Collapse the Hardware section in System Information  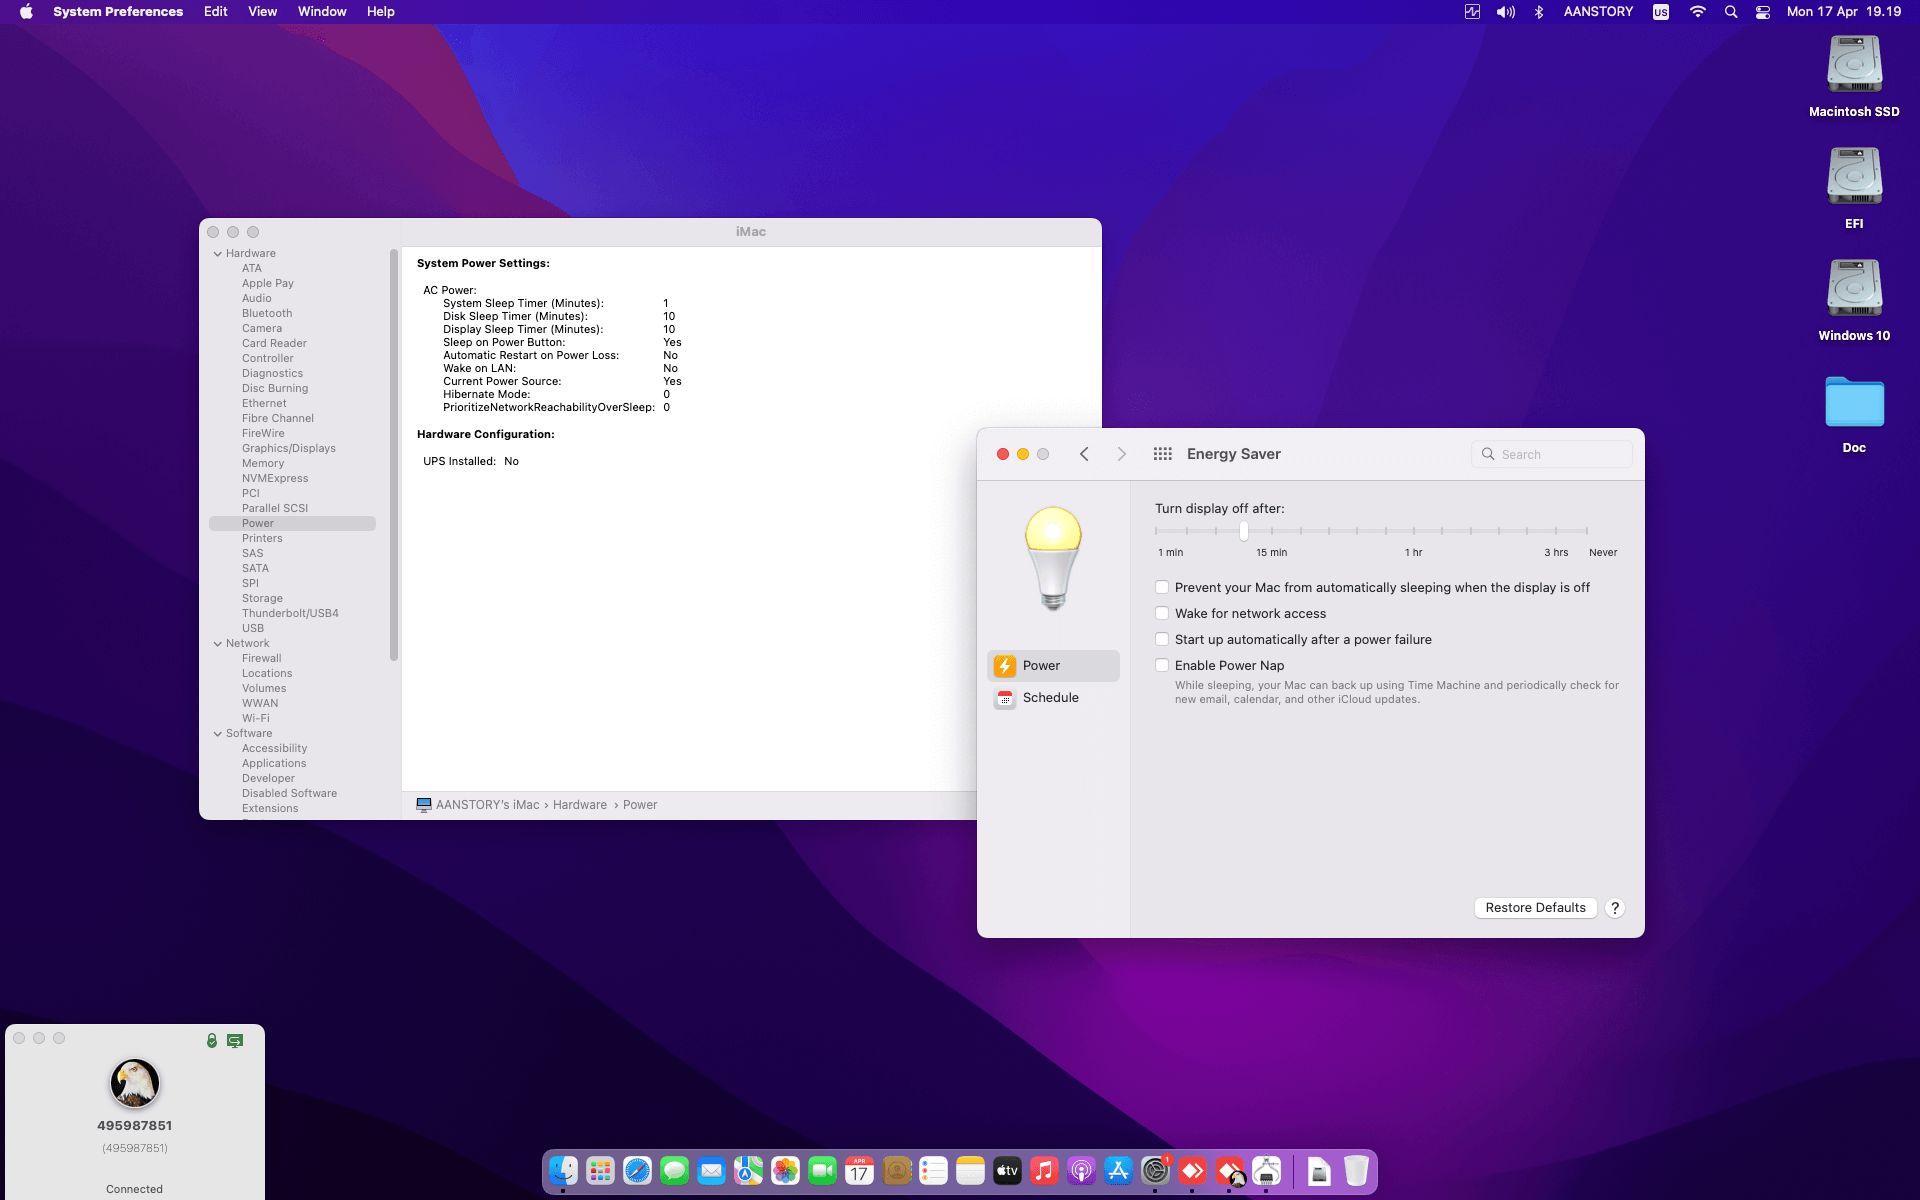click(x=218, y=253)
